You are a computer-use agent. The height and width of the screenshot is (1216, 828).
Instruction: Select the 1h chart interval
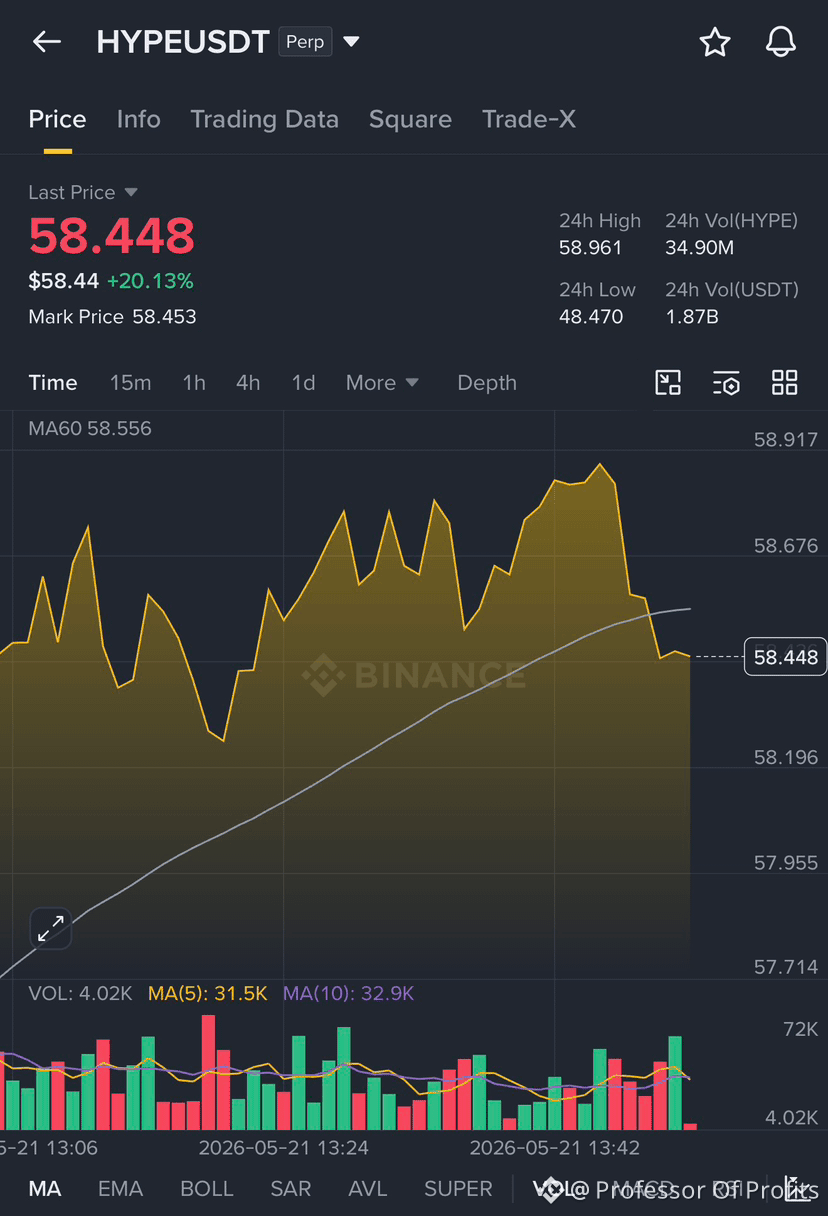[x=194, y=383]
